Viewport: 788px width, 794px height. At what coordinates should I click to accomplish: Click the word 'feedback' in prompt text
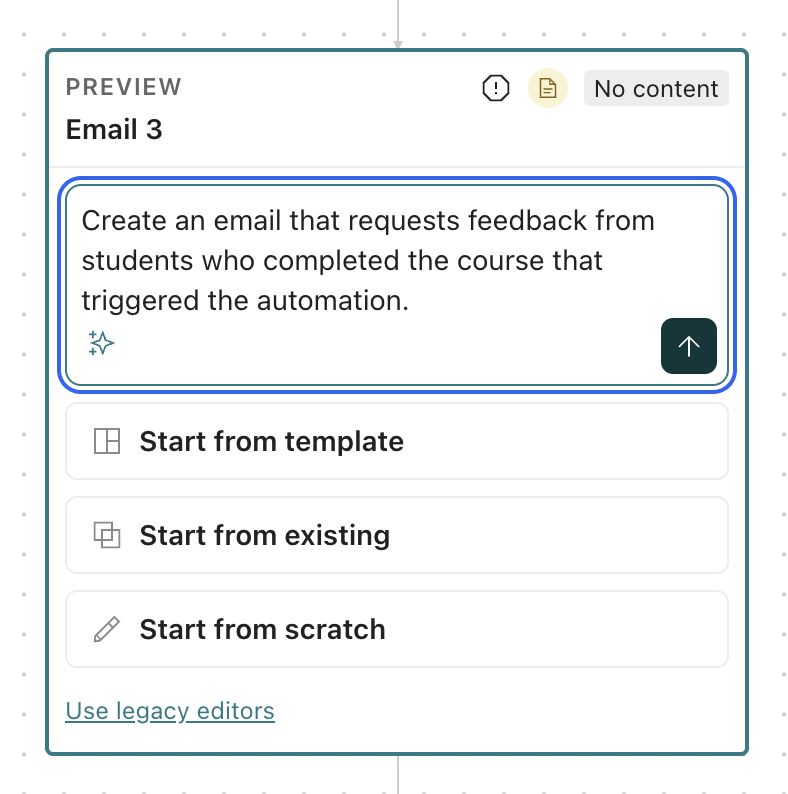point(527,221)
